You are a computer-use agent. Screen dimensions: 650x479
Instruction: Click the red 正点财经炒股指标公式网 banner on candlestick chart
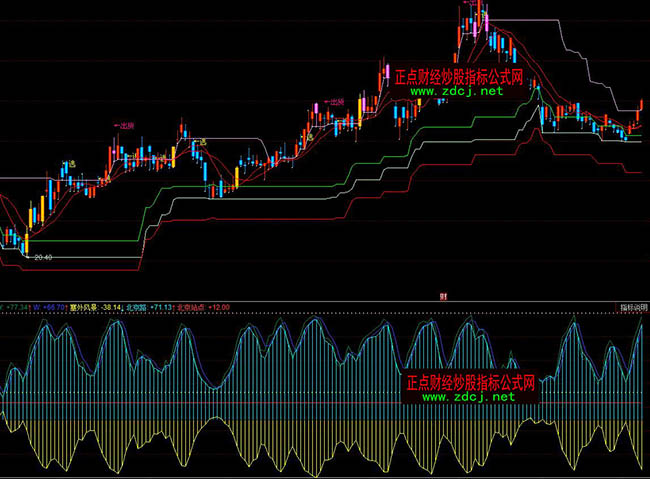click(464, 76)
